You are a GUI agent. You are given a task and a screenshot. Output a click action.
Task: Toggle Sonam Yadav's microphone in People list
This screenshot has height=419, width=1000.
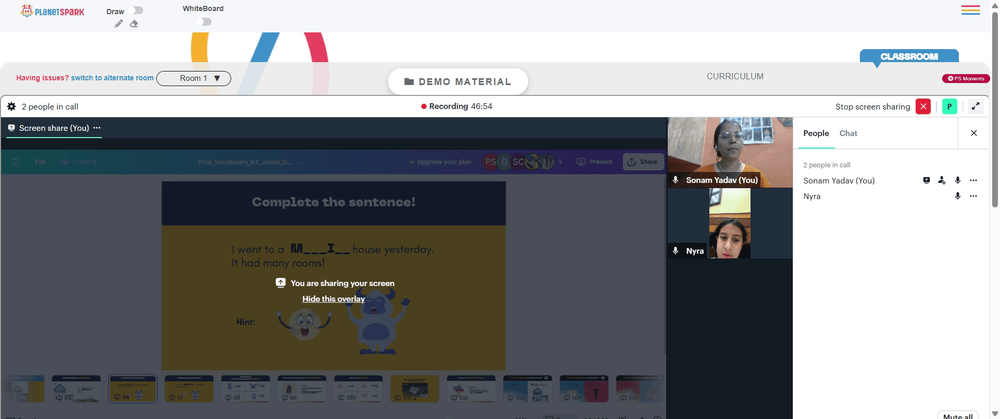(957, 180)
